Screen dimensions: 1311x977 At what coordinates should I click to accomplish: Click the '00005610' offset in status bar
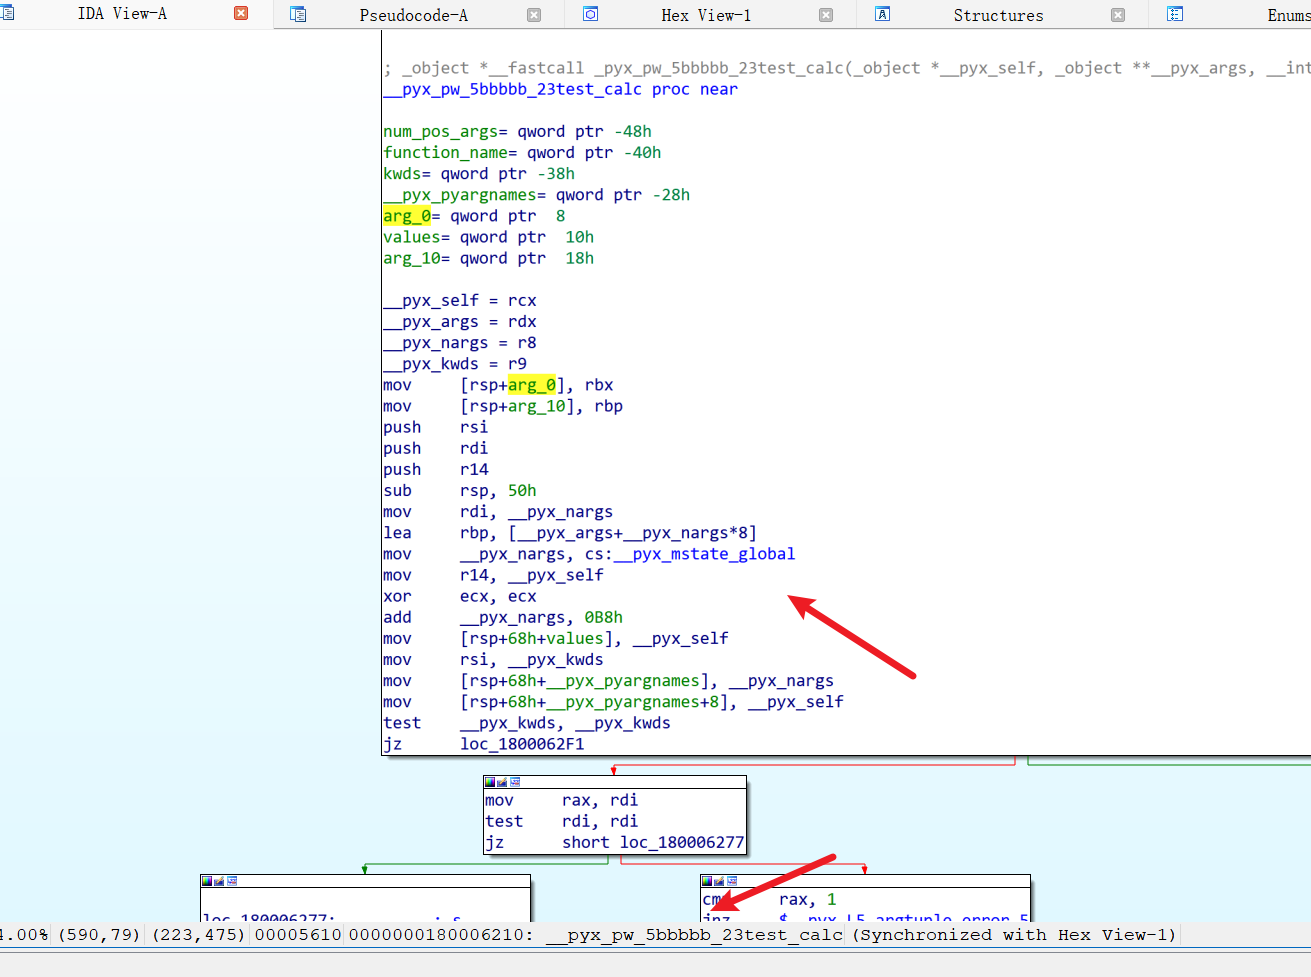coord(298,935)
